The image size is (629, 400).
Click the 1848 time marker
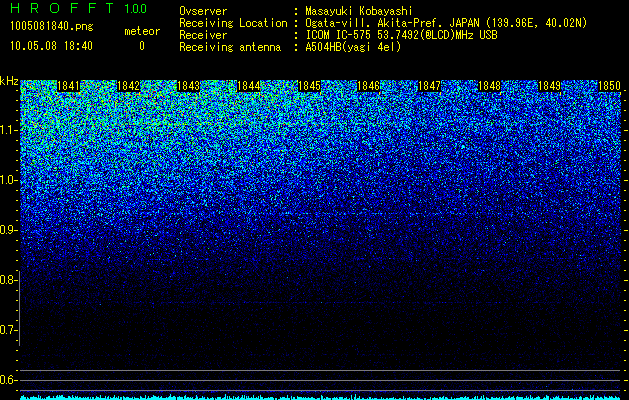click(x=490, y=86)
